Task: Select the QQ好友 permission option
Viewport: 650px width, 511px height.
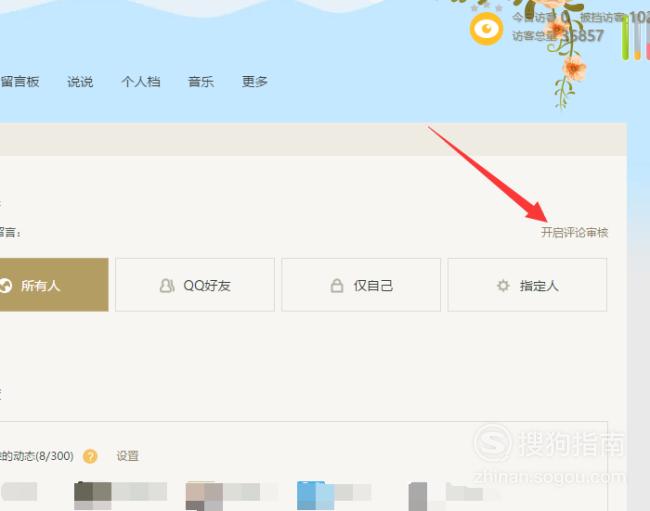Action: tap(195, 285)
